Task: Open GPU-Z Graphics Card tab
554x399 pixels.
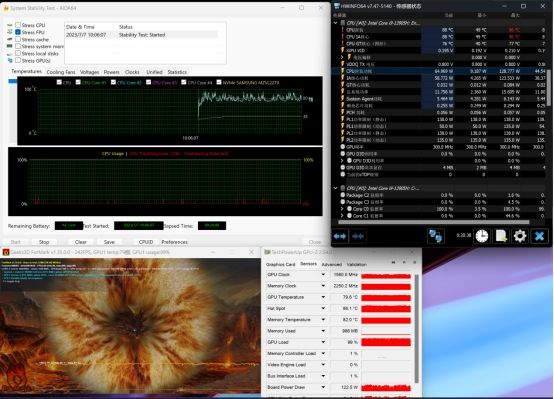Action: coord(280,264)
